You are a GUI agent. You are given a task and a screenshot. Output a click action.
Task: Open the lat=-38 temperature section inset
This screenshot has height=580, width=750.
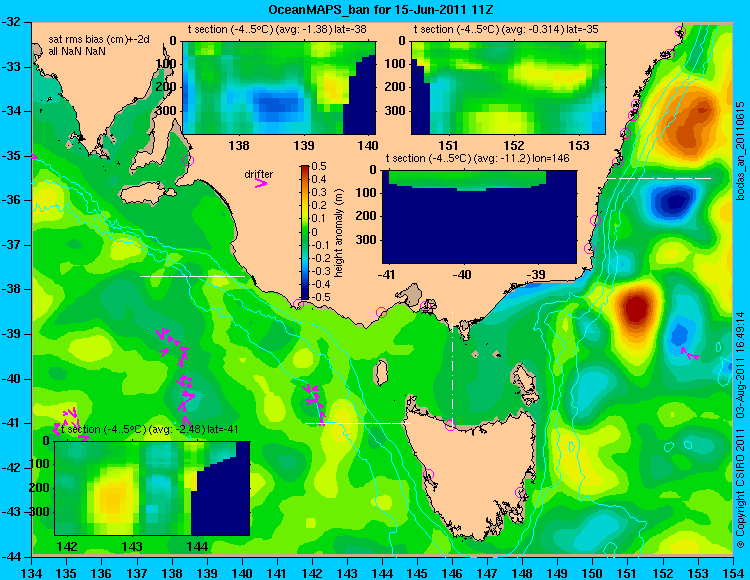(x=279, y=88)
